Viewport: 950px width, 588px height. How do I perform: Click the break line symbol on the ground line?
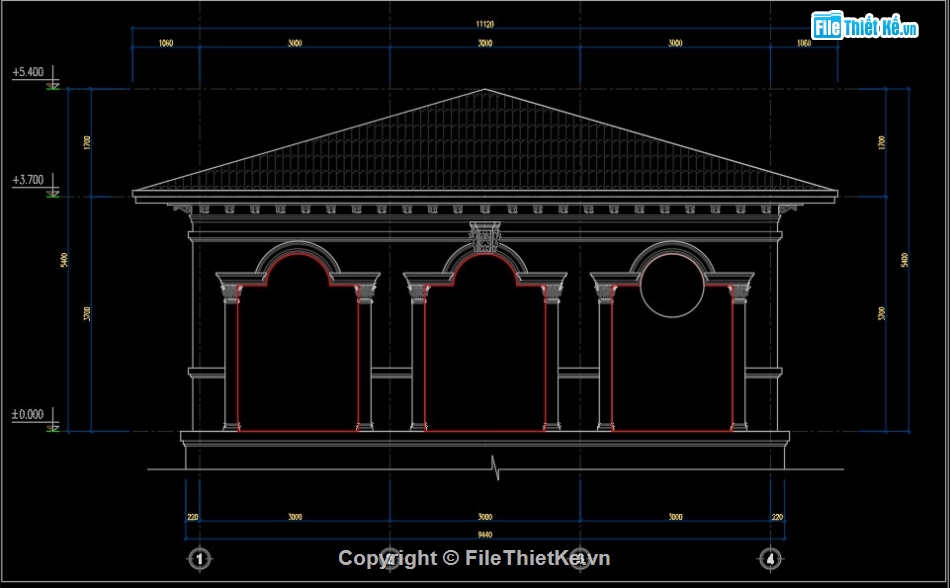point(496,468)
